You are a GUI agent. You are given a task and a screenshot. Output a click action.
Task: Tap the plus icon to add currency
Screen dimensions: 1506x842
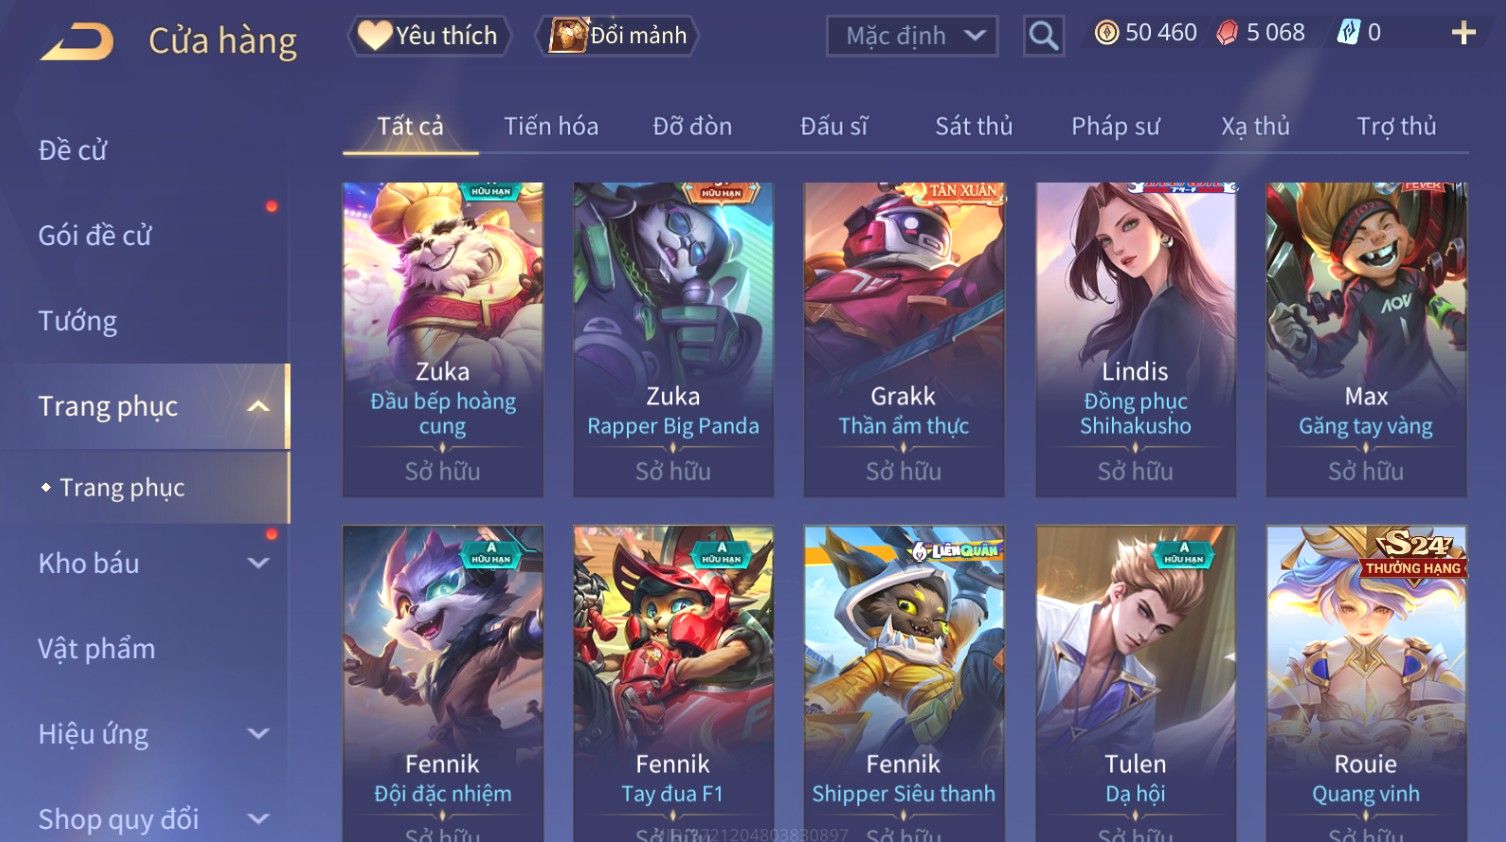click(x=1463, y=33)
